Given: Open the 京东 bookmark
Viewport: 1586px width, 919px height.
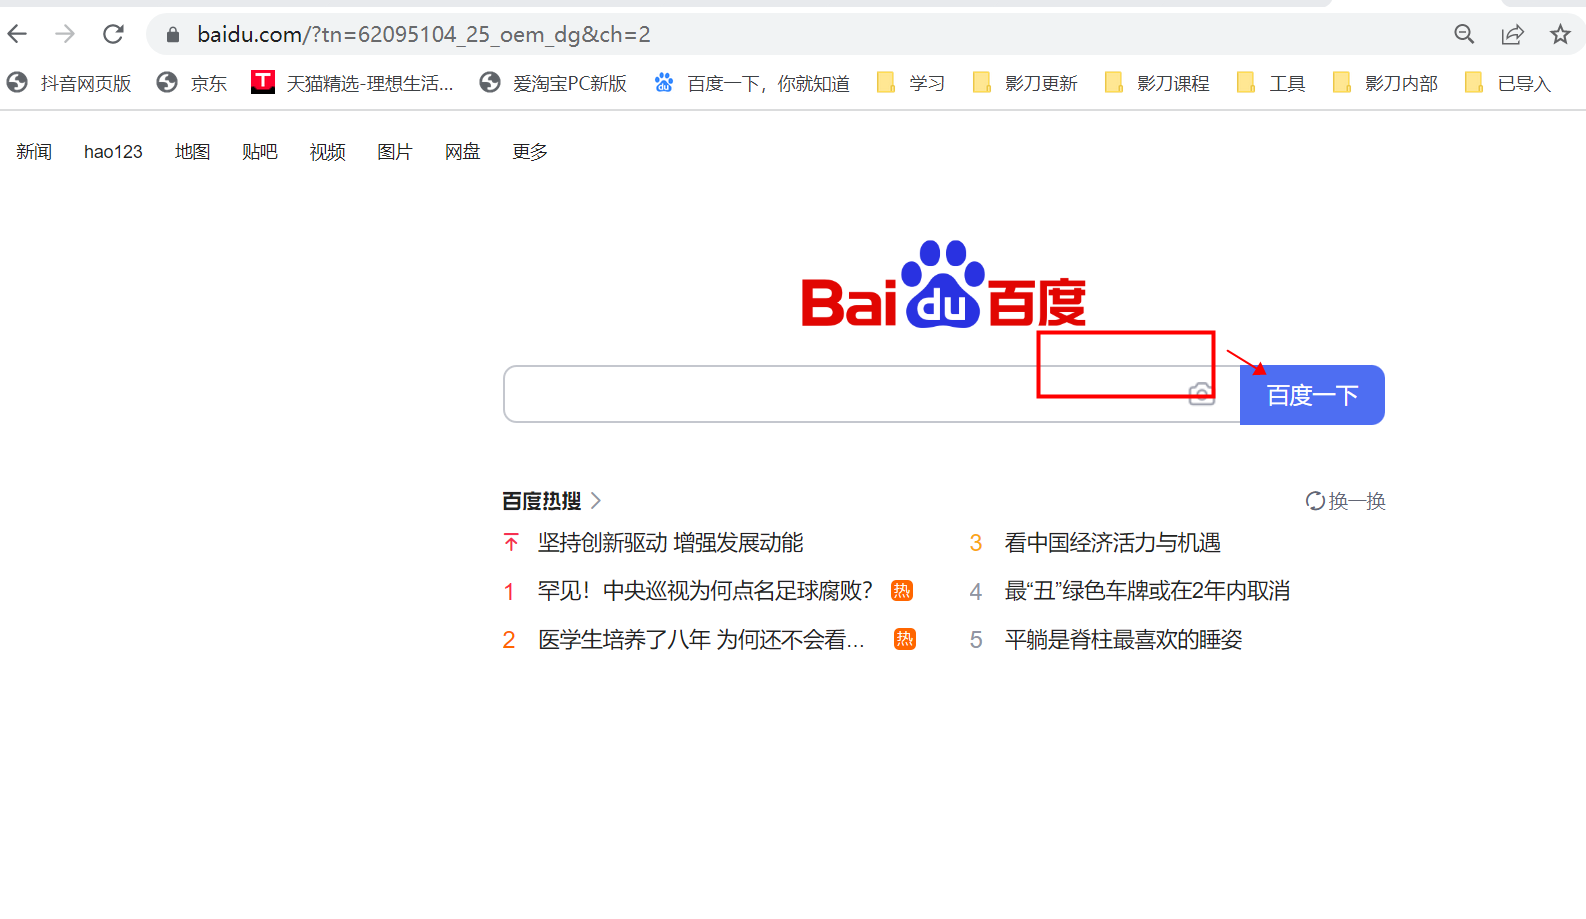Looking at the screenshot, I should click(192, 83).
